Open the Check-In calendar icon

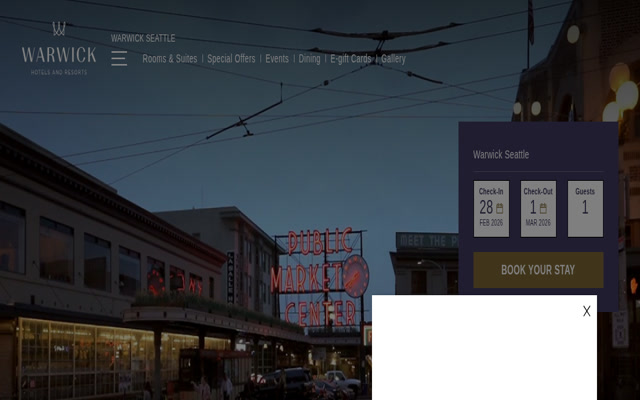[500, 209]
